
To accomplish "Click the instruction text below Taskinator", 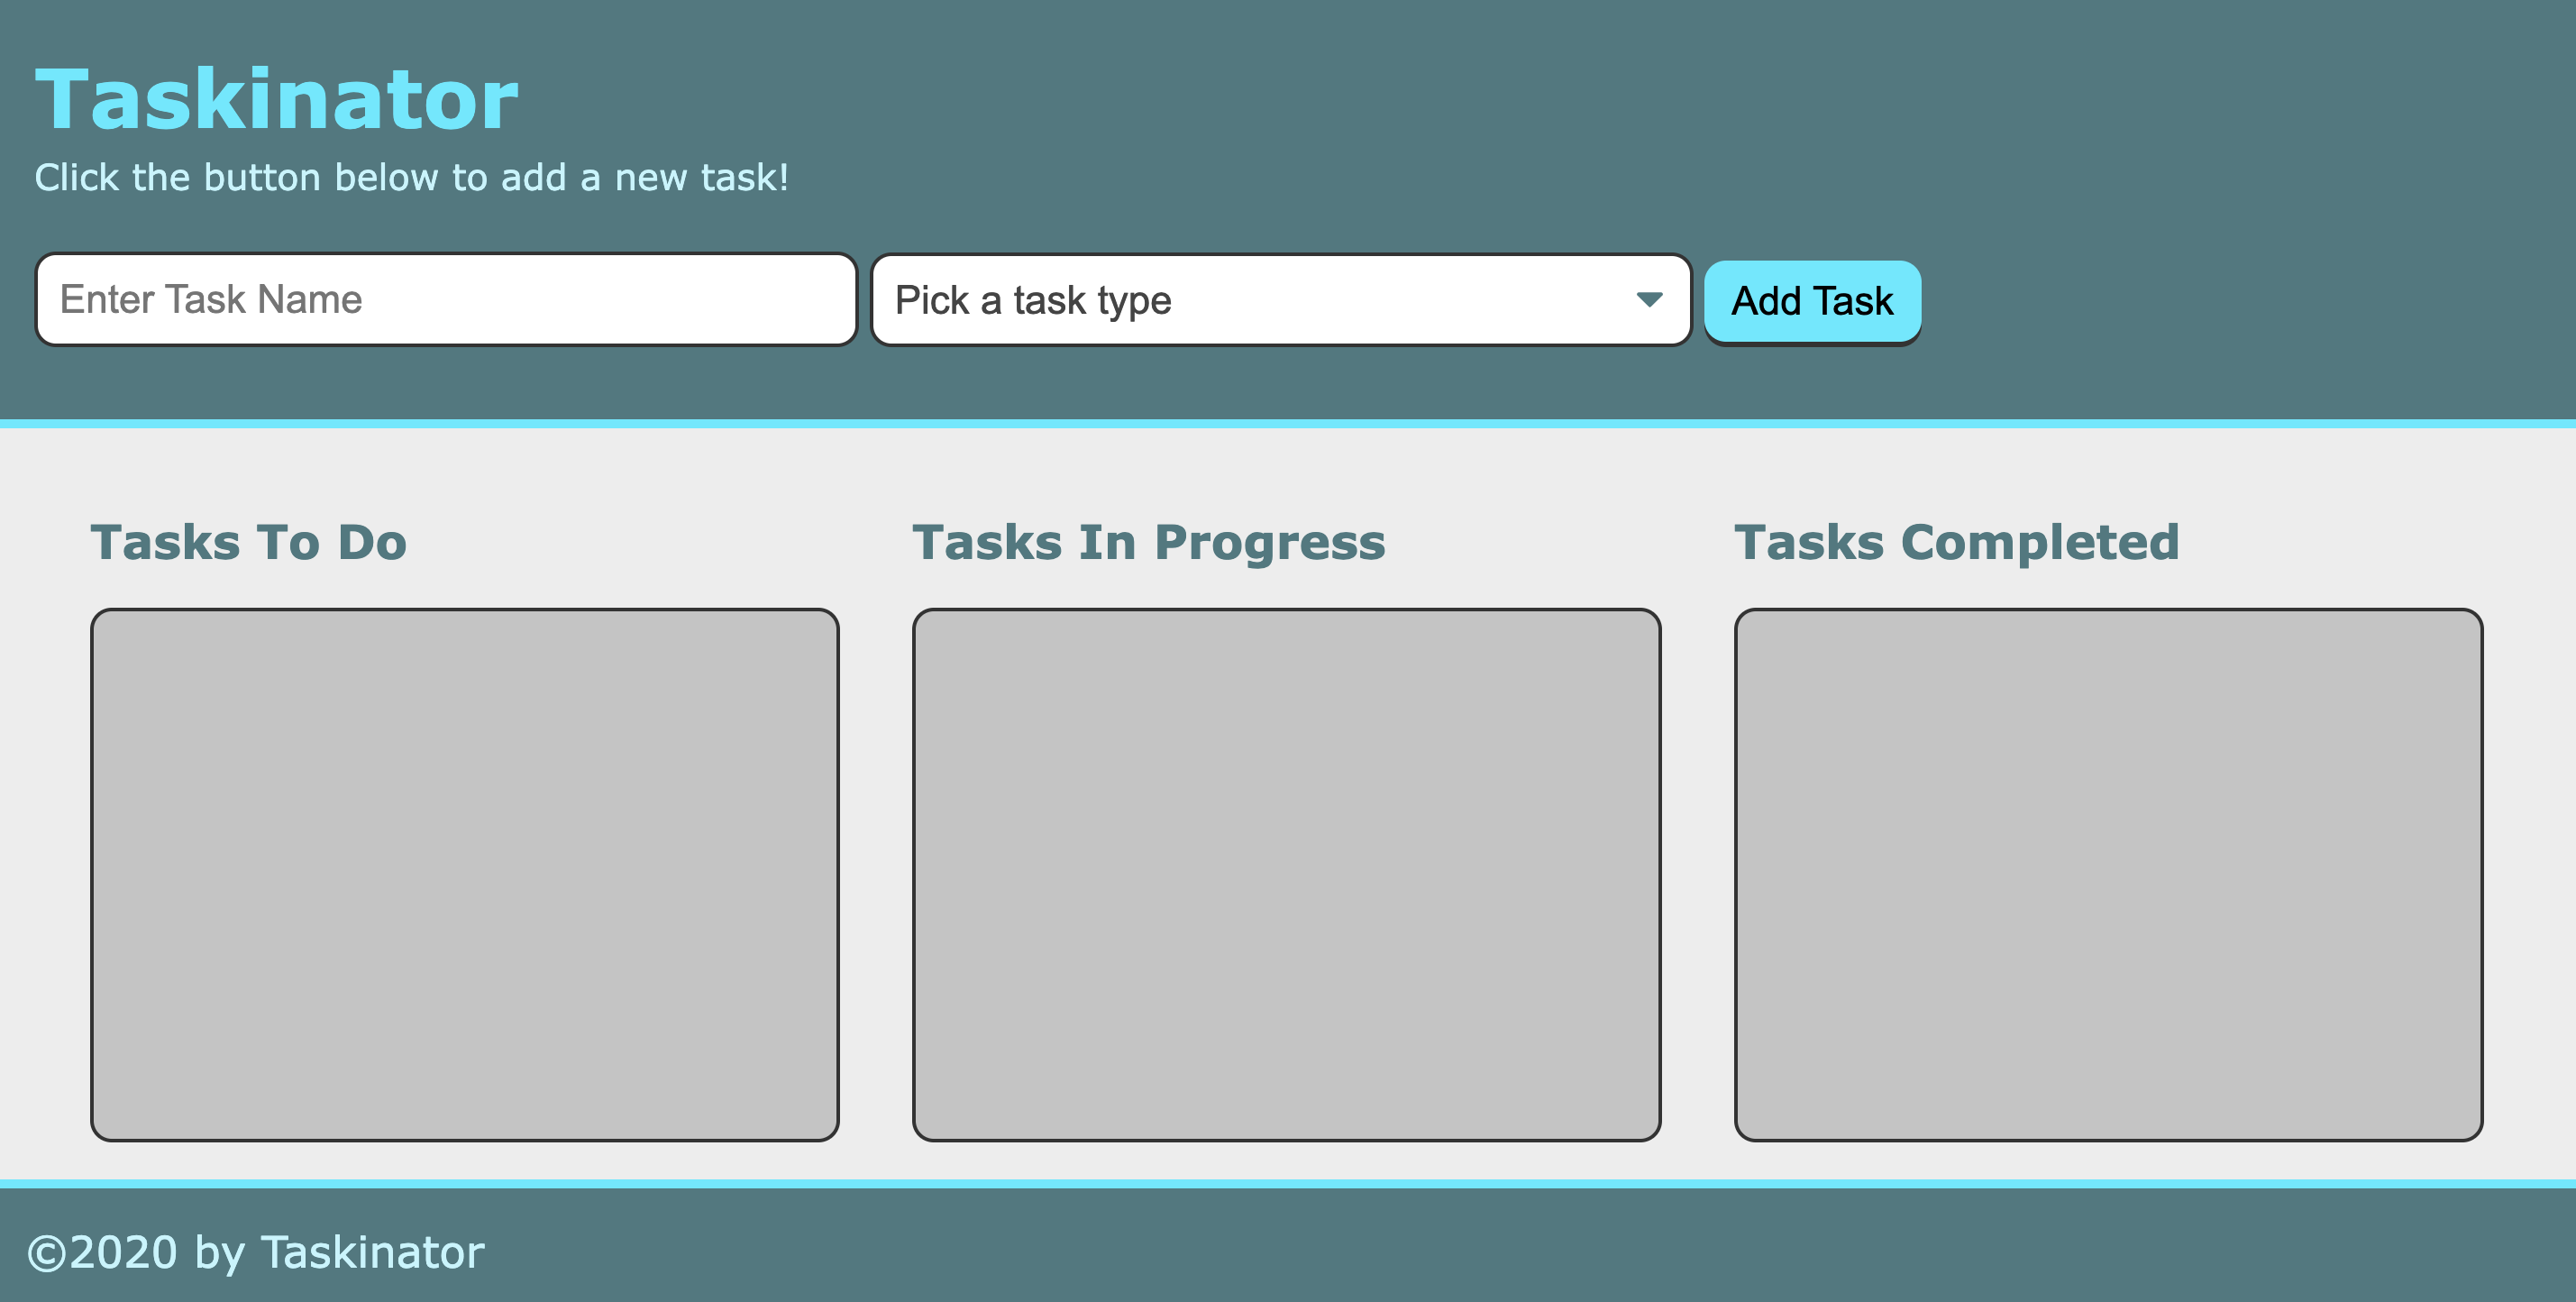I will 412,178.
